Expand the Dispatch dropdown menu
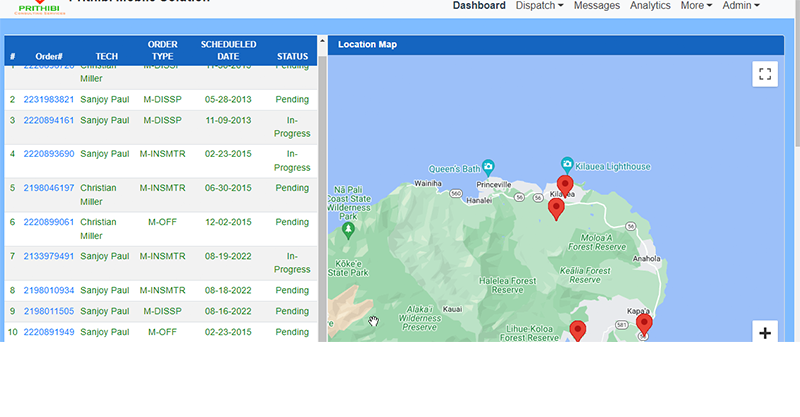 539,6
